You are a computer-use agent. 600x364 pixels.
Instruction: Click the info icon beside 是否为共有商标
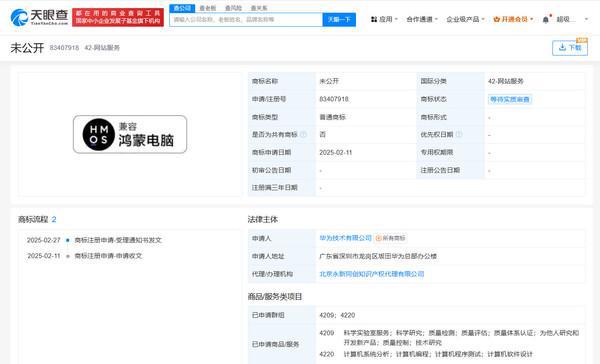[303, 134]
